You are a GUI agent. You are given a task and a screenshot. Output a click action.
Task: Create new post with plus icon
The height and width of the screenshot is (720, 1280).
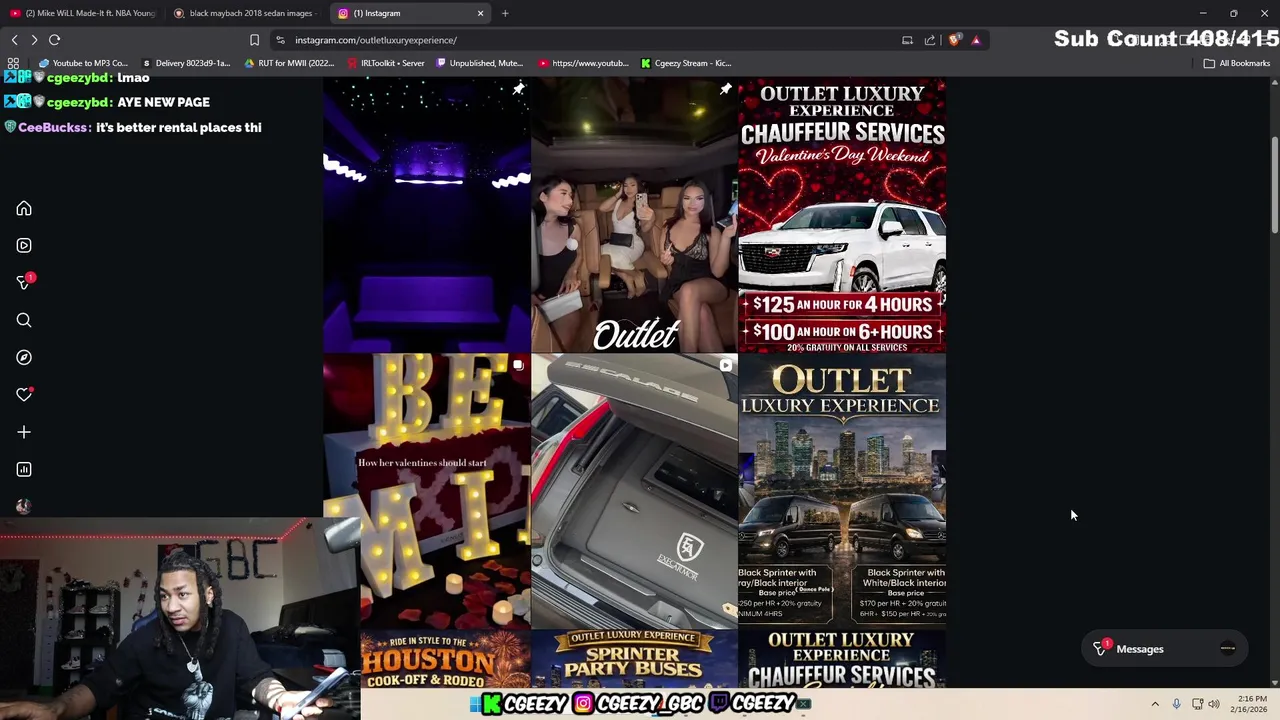pyautogui.click(x=24, y=432)
